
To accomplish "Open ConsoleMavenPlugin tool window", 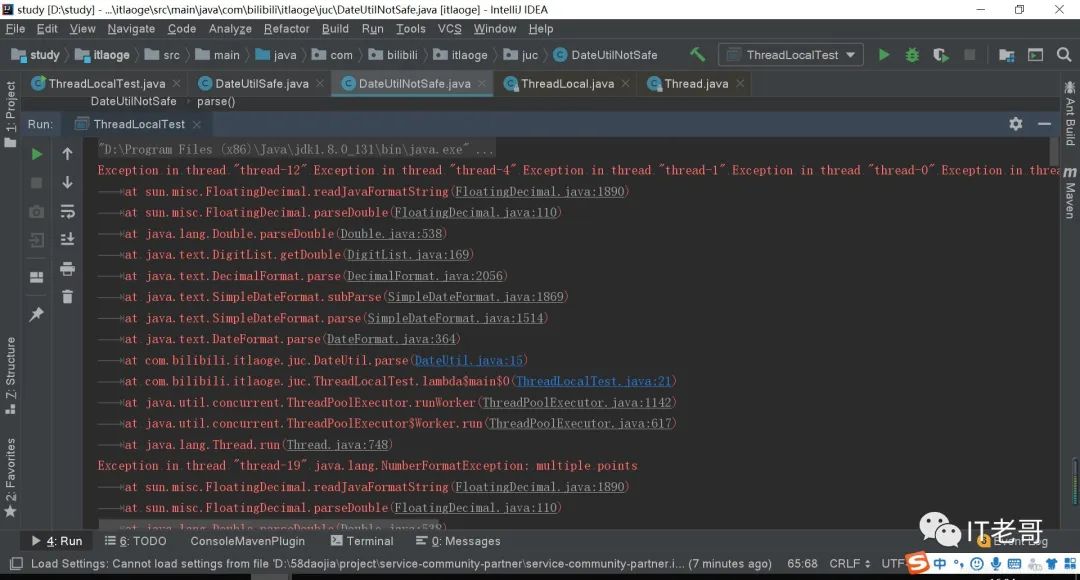I will [247, 541].
